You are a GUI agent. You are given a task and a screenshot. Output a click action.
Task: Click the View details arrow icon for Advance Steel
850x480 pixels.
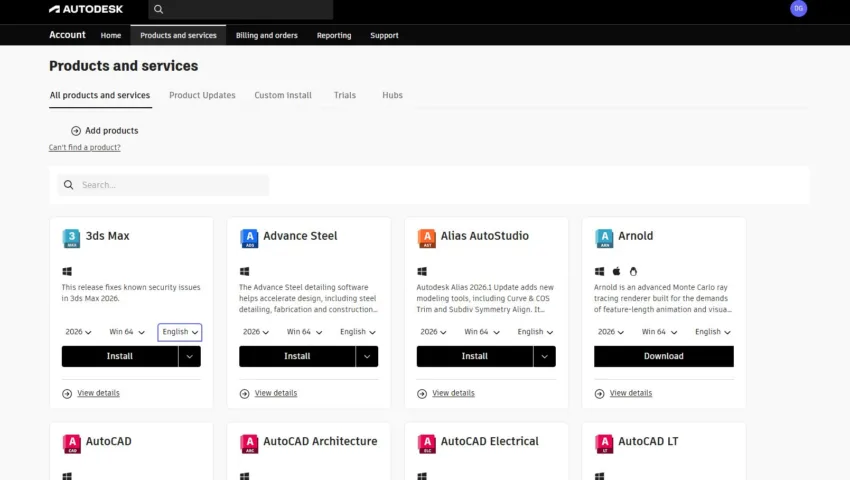[244, 394]
